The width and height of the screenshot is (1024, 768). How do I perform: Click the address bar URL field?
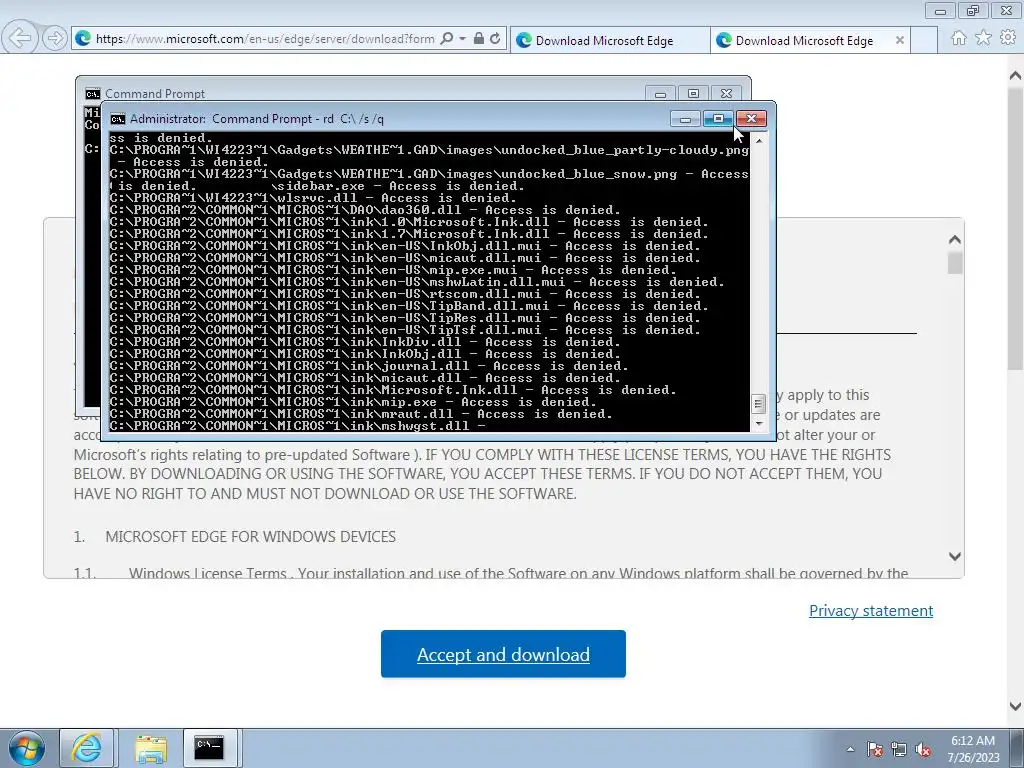(264, 39)
